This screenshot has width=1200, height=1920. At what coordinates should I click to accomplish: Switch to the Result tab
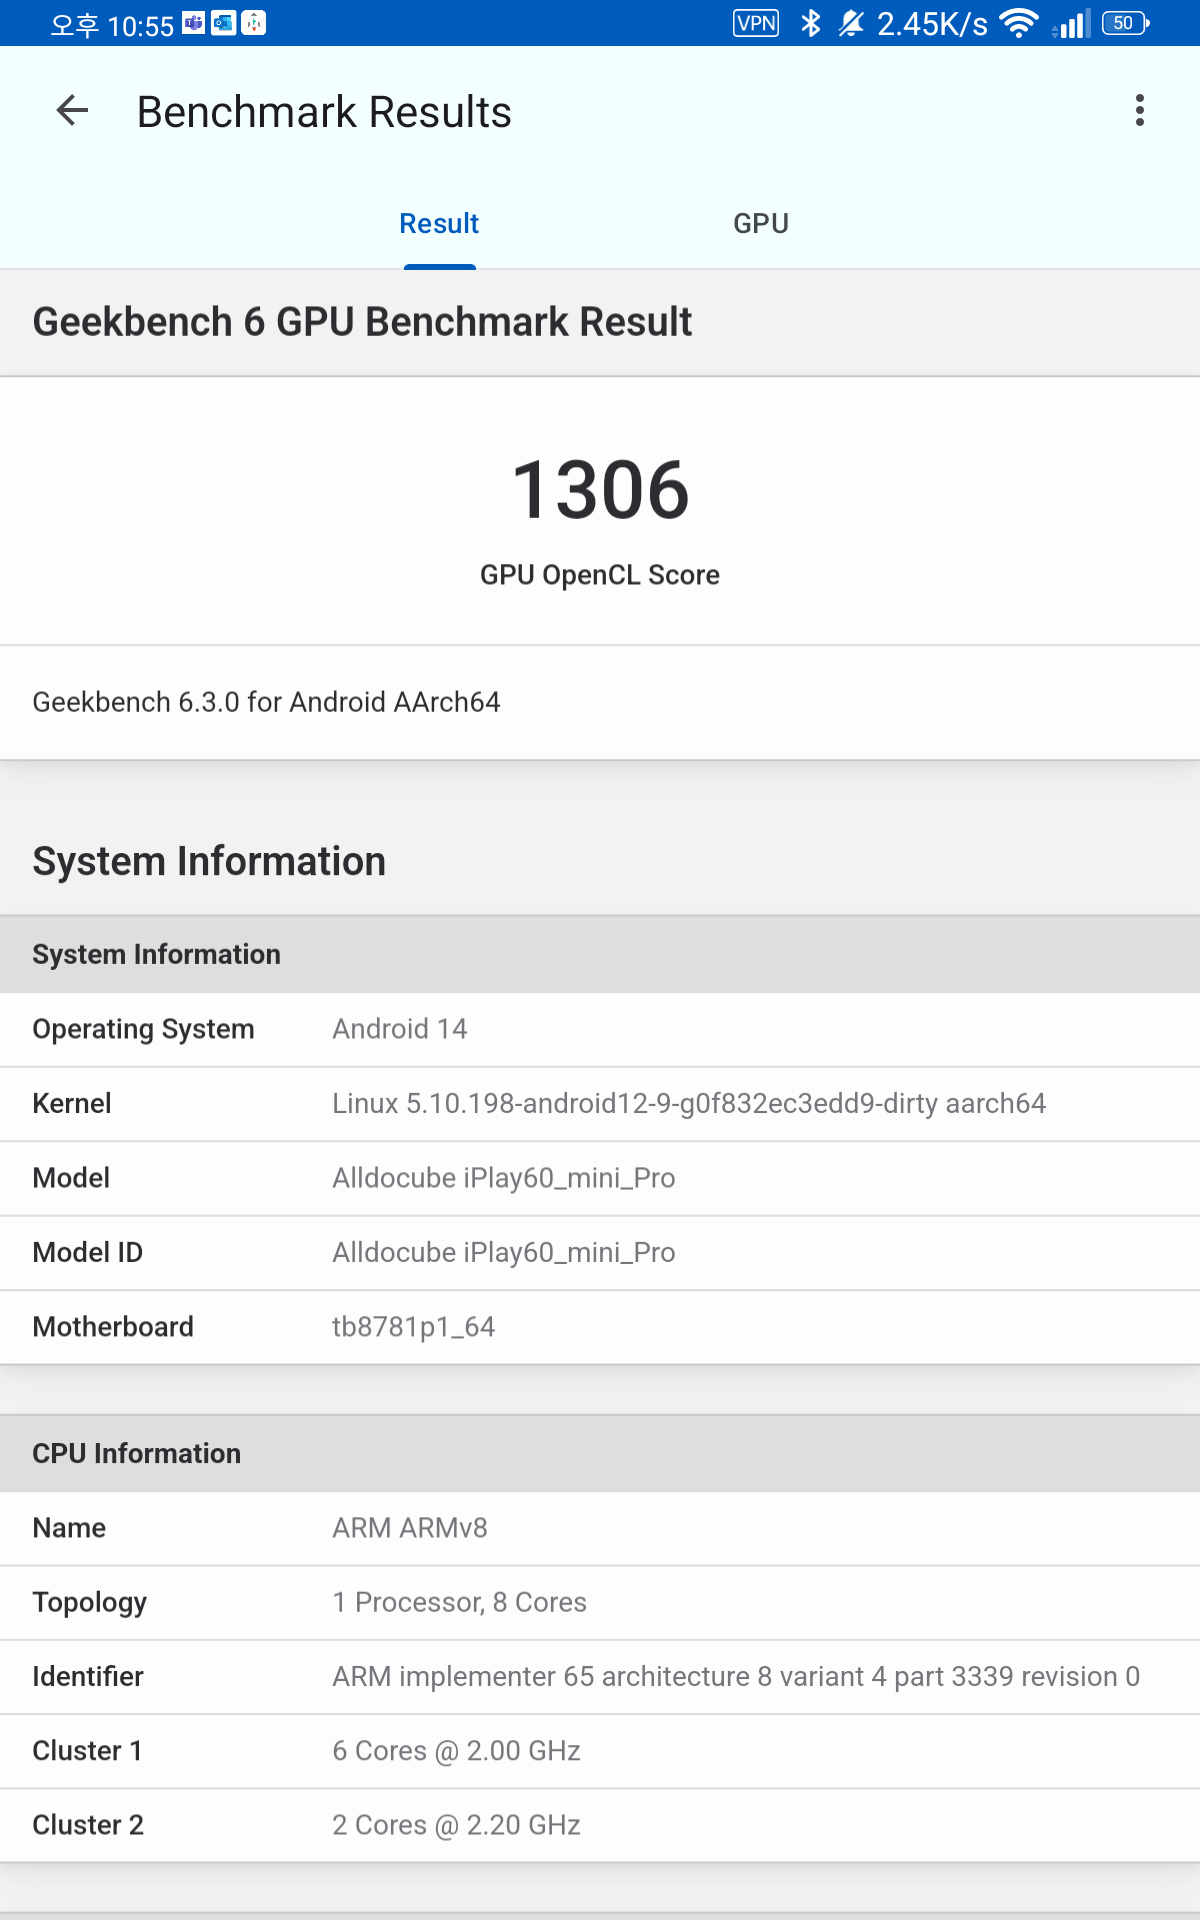[x=439, y=223]
